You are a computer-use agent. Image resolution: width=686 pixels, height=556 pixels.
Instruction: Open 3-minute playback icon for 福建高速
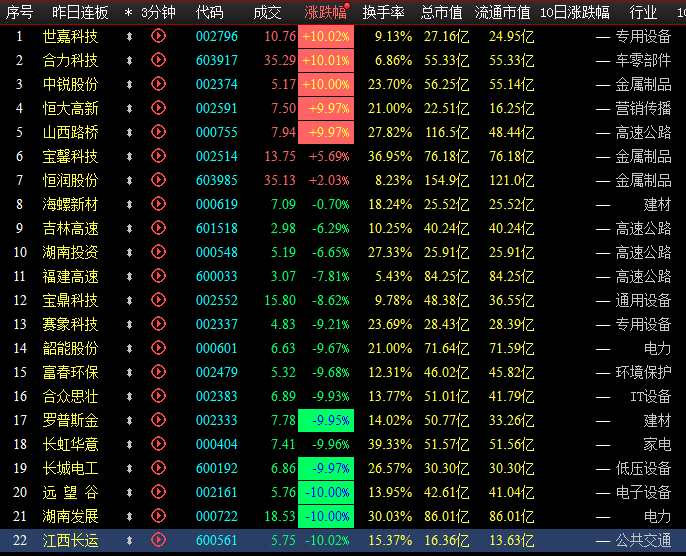click(x=158, y=276)
